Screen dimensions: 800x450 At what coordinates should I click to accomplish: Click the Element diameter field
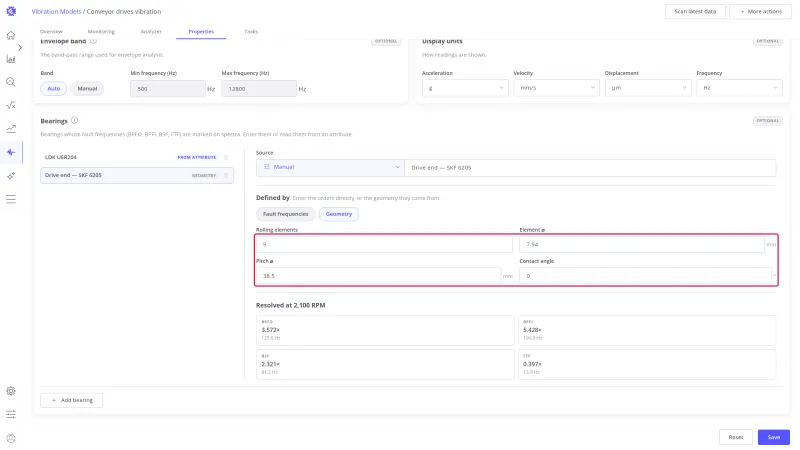point(642,244)
